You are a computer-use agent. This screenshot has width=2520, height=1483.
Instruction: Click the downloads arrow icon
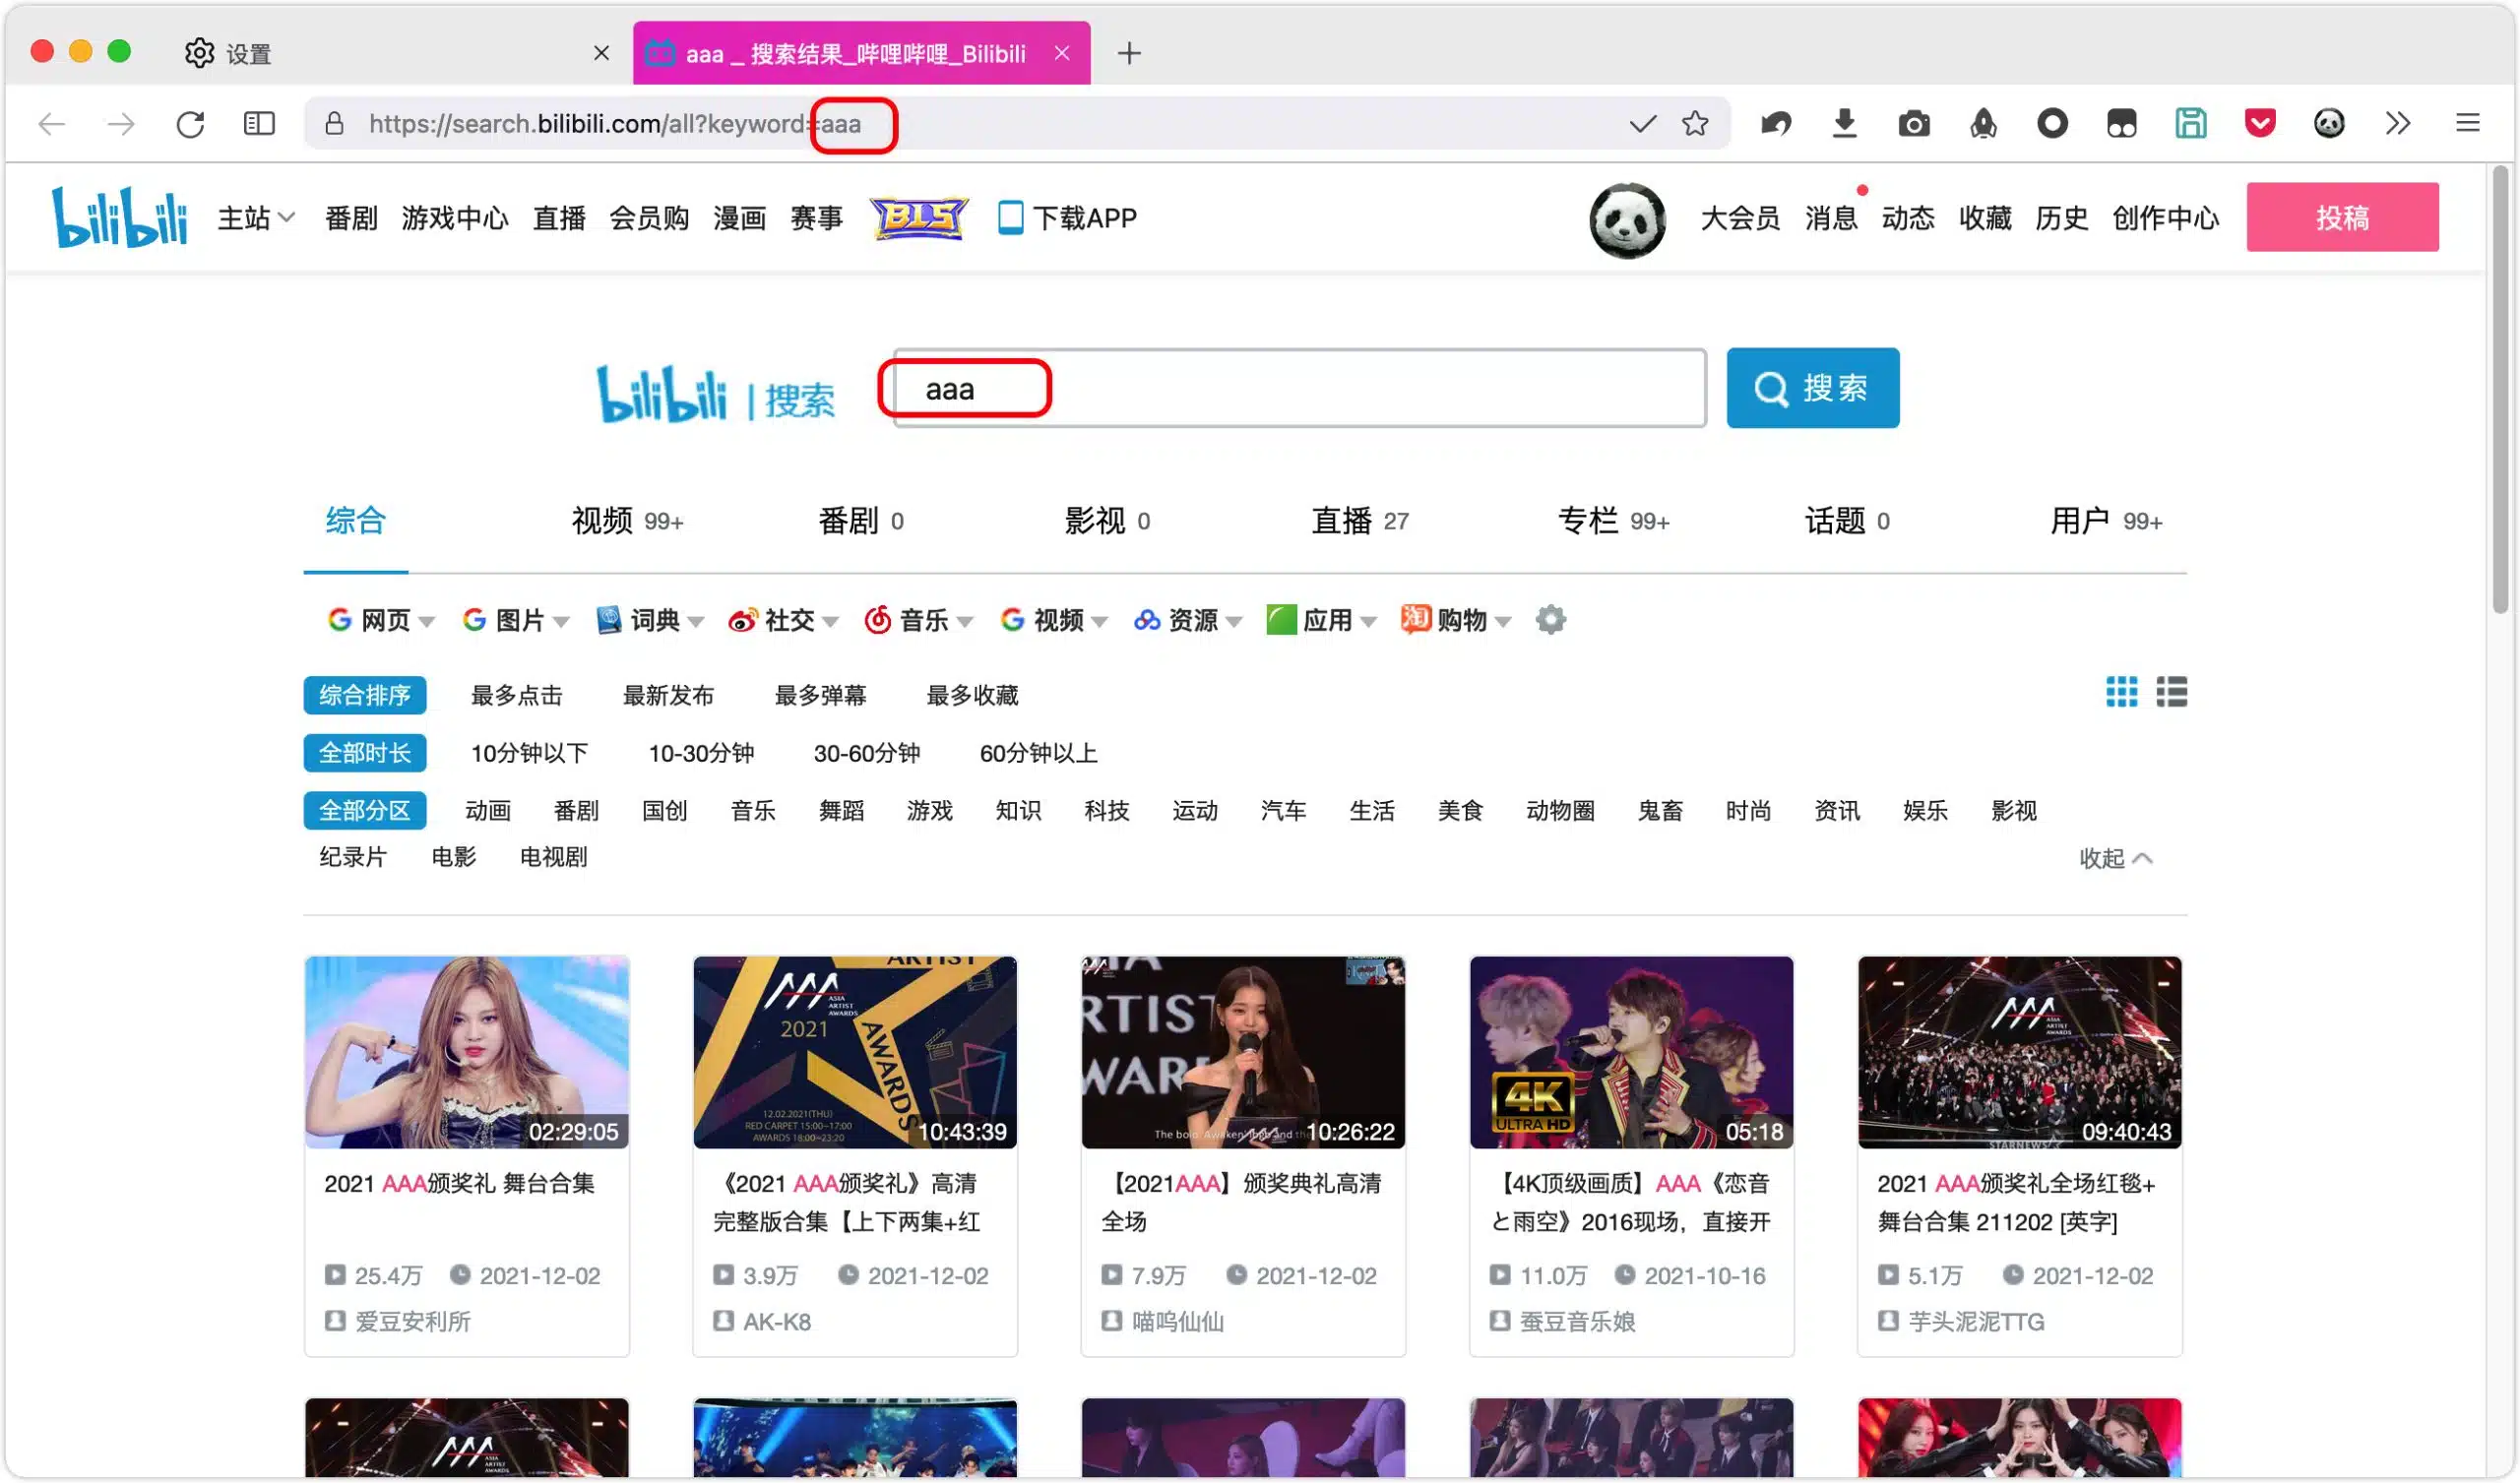click(1844, 124)
